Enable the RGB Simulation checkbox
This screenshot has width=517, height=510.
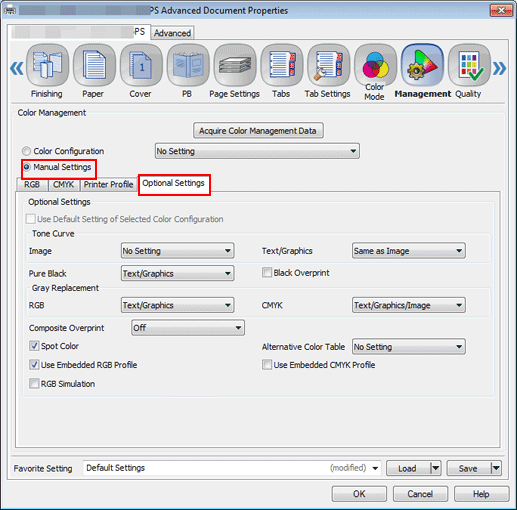[34, 384]
